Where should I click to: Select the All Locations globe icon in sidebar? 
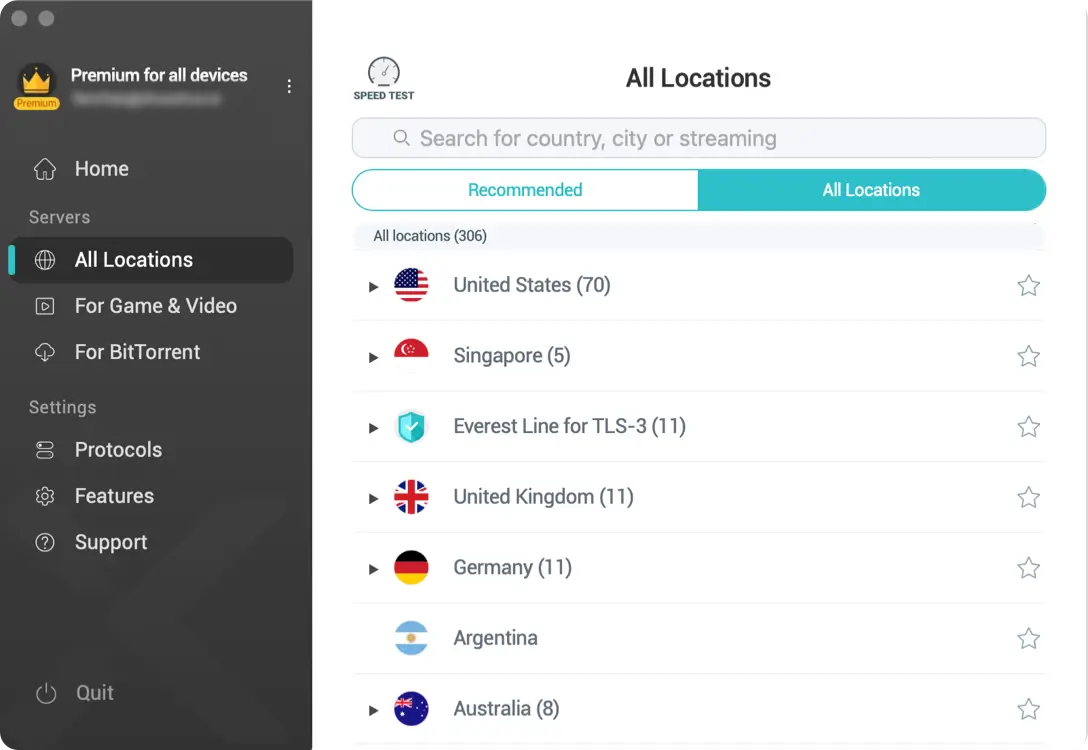click(45, 259)
